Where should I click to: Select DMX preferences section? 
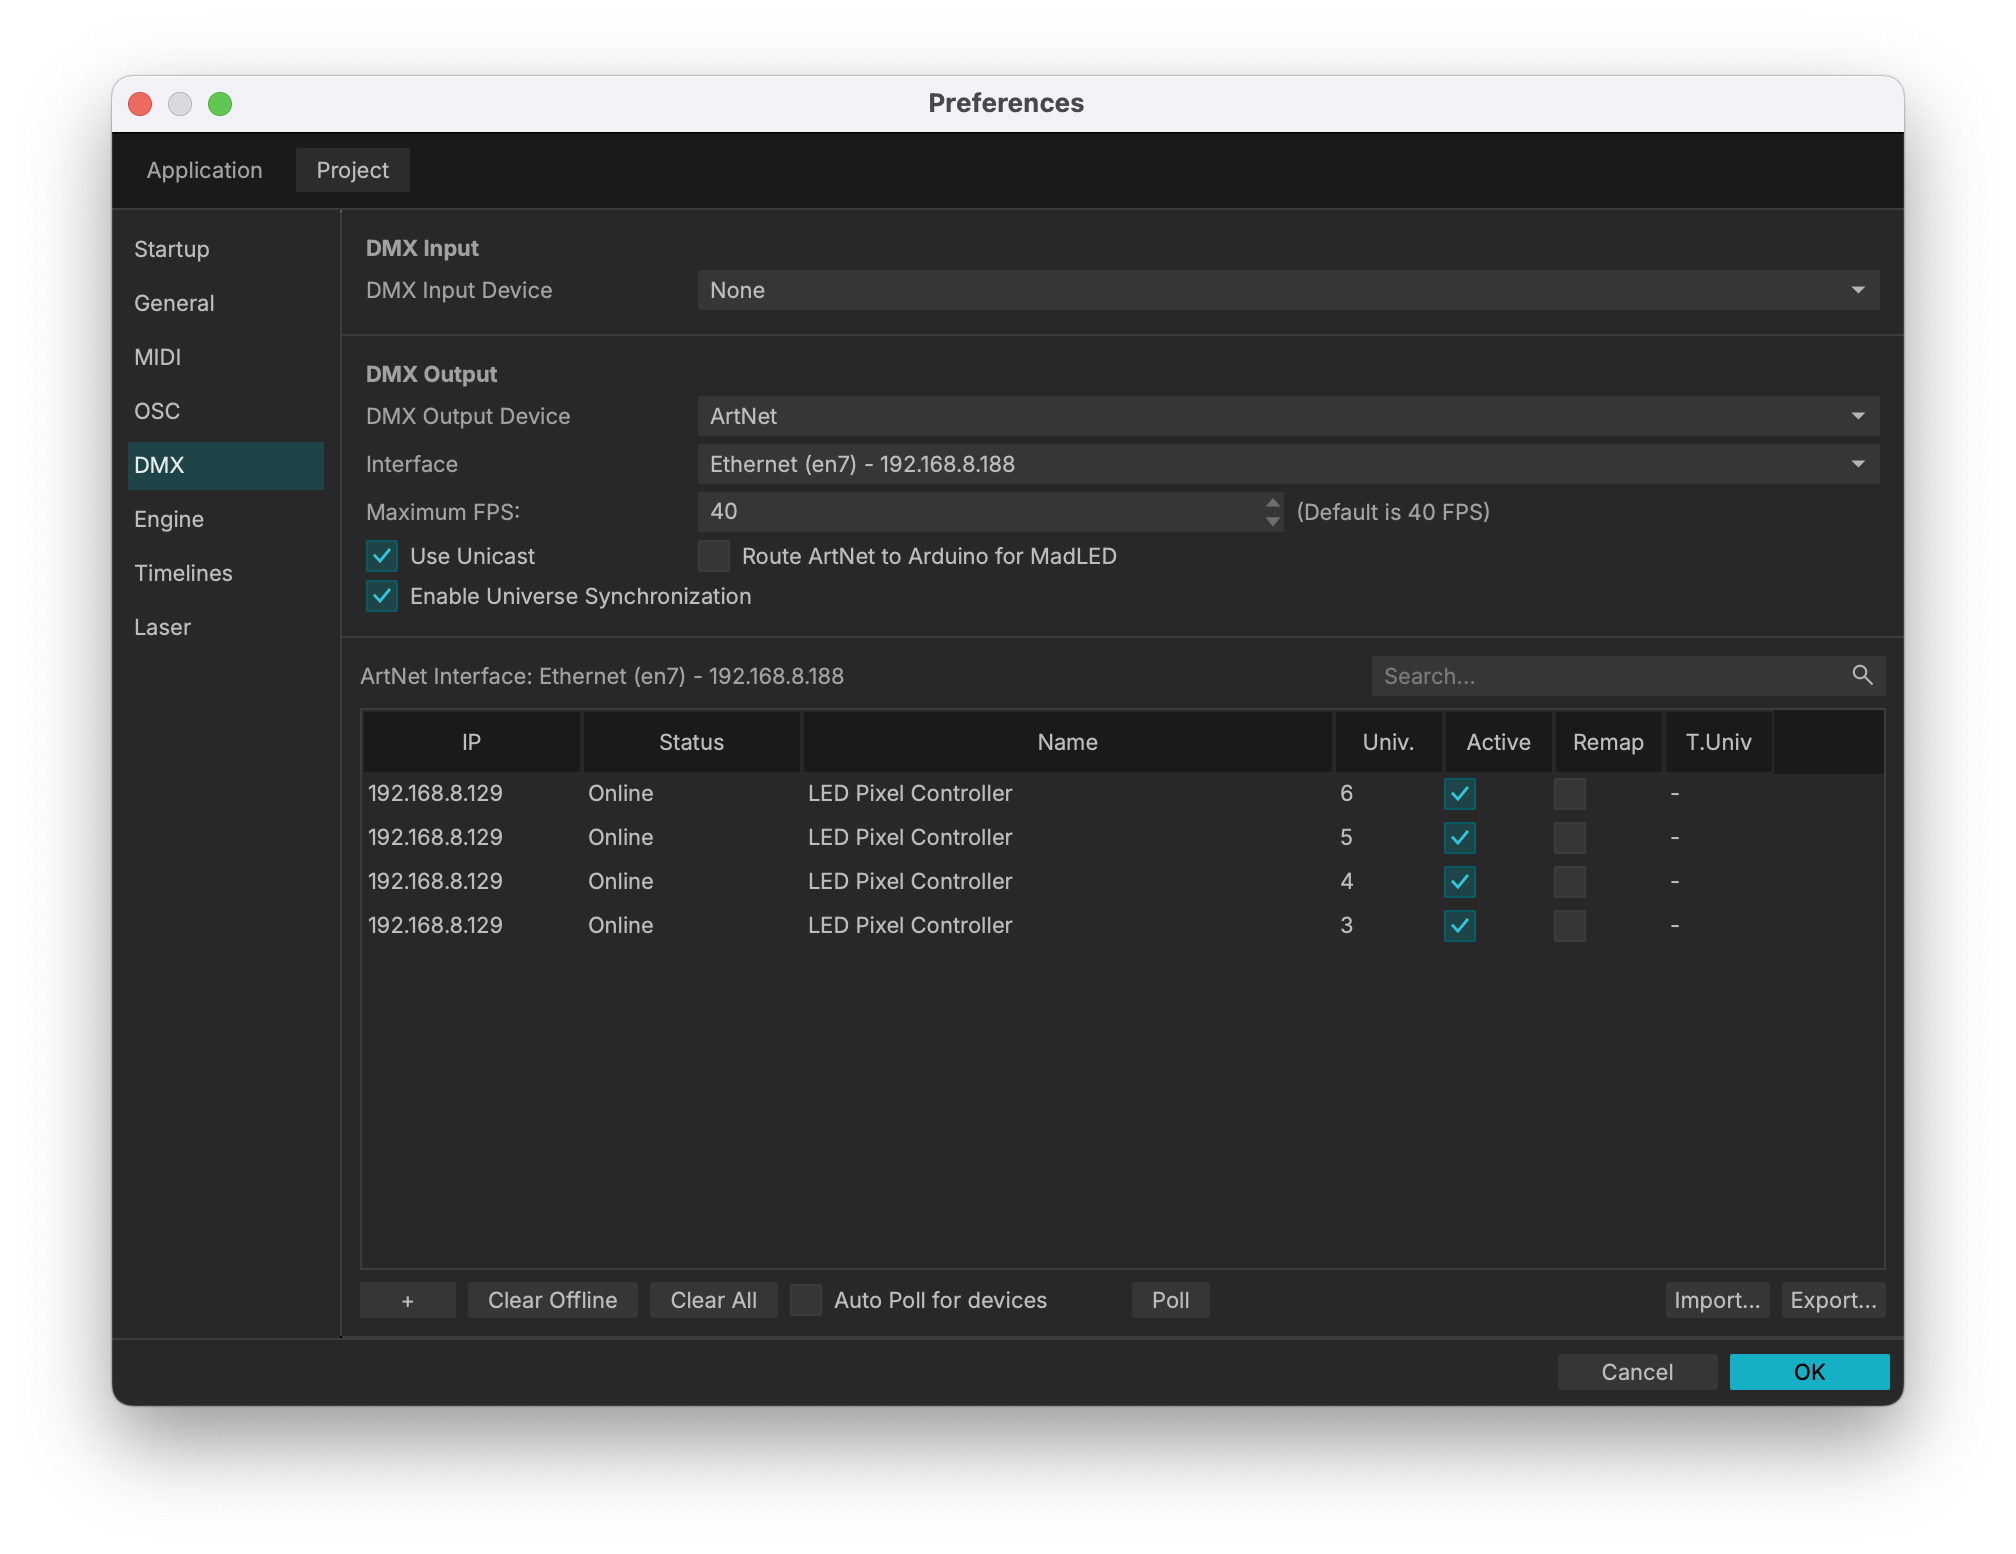point(226,465)
